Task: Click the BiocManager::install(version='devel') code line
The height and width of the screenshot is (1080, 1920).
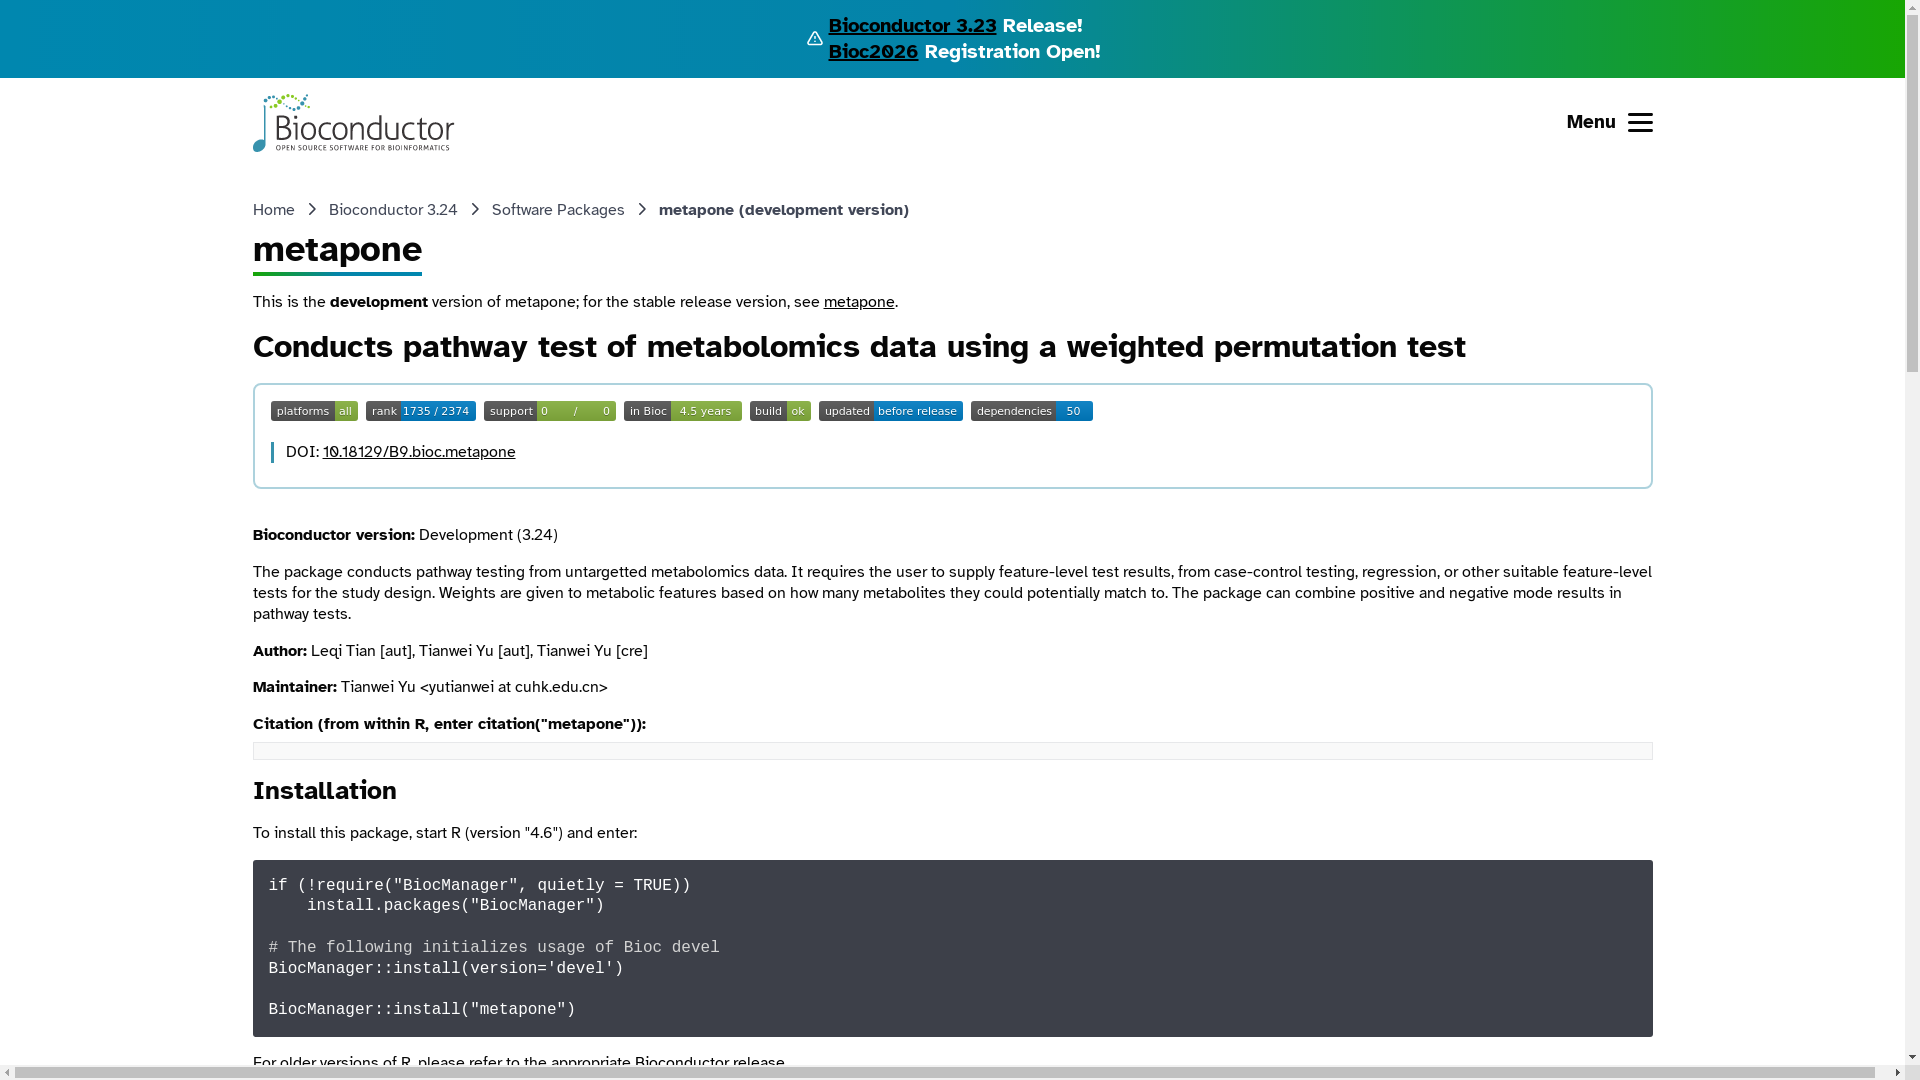Action: tap(446, 969)
